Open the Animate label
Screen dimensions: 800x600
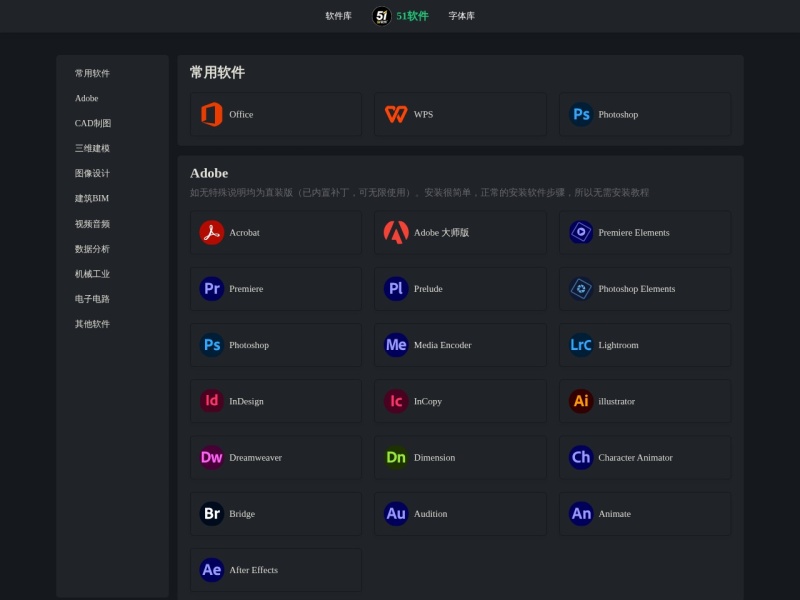(x=615, y=513)
